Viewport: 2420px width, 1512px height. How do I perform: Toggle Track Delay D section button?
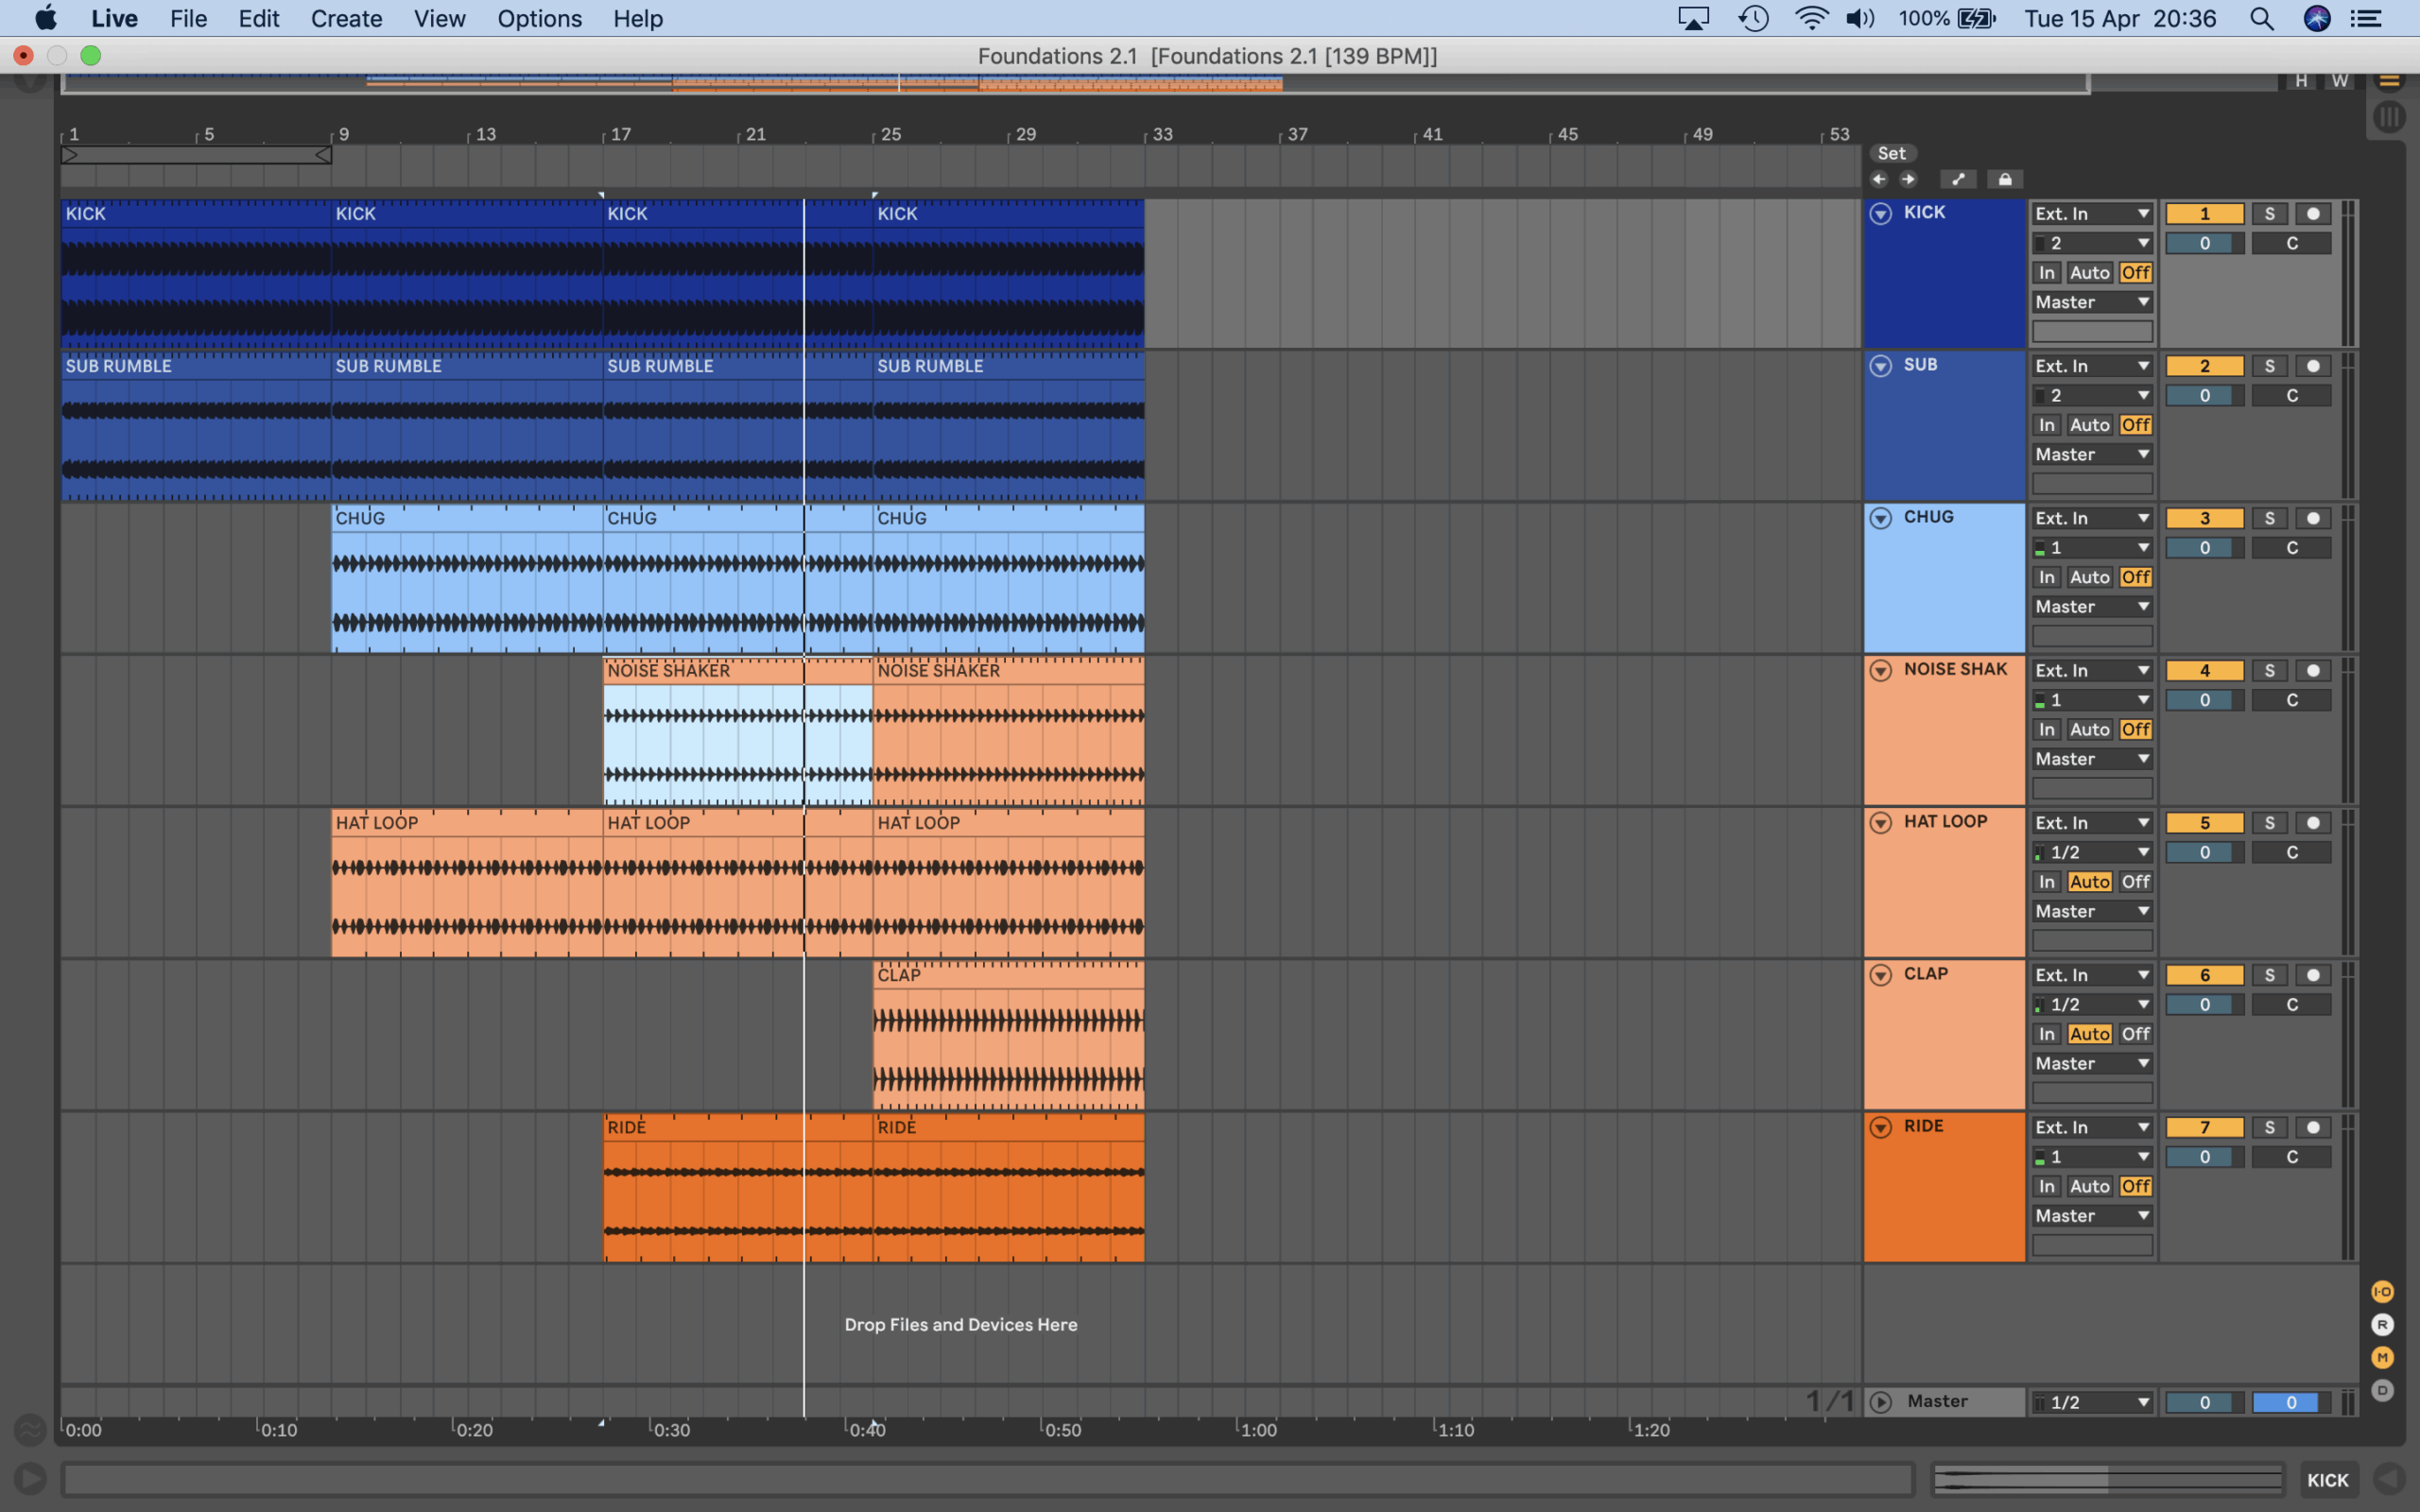pyautogui.click(x=2382, y=1390)
